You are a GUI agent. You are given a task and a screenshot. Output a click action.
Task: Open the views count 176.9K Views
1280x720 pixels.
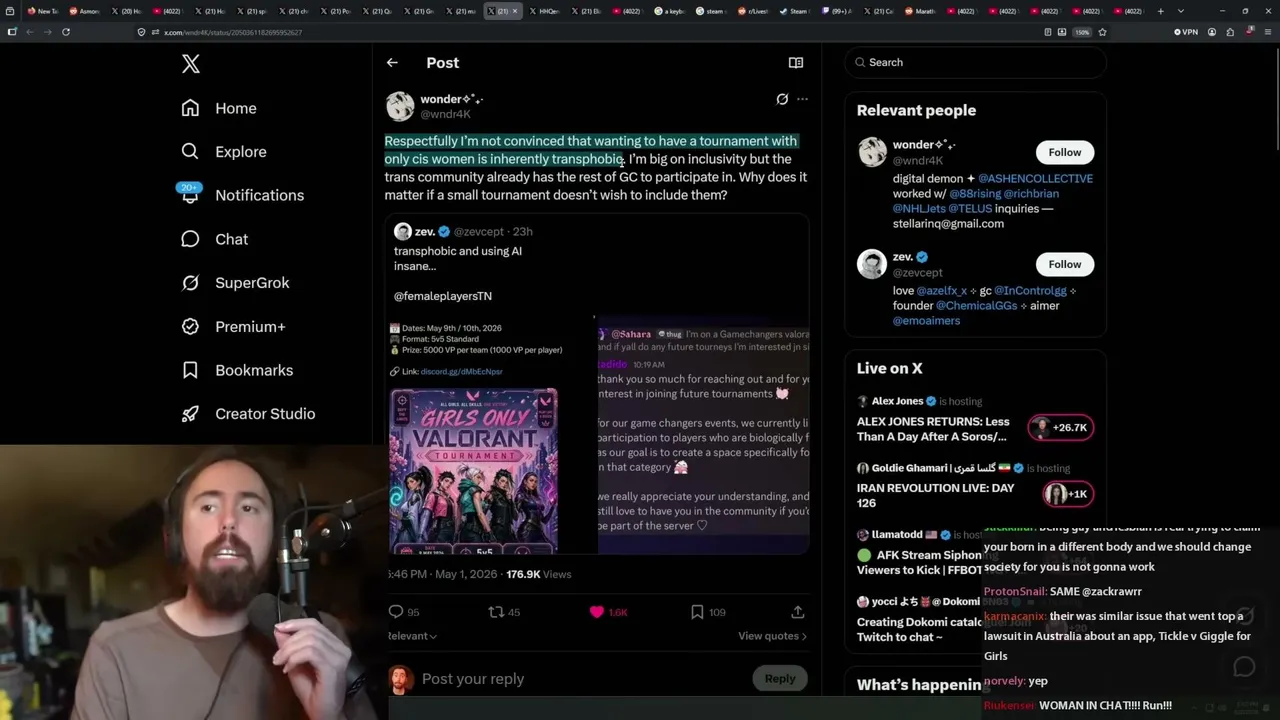539,574
